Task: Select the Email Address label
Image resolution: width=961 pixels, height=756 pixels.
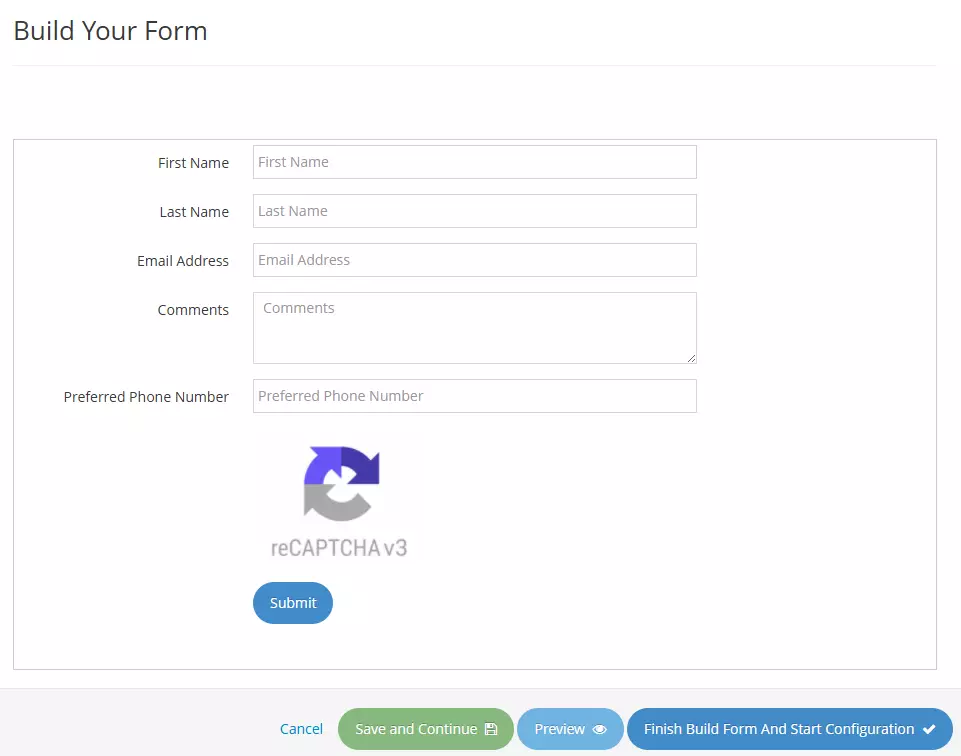Action: [x=183, y=261]
